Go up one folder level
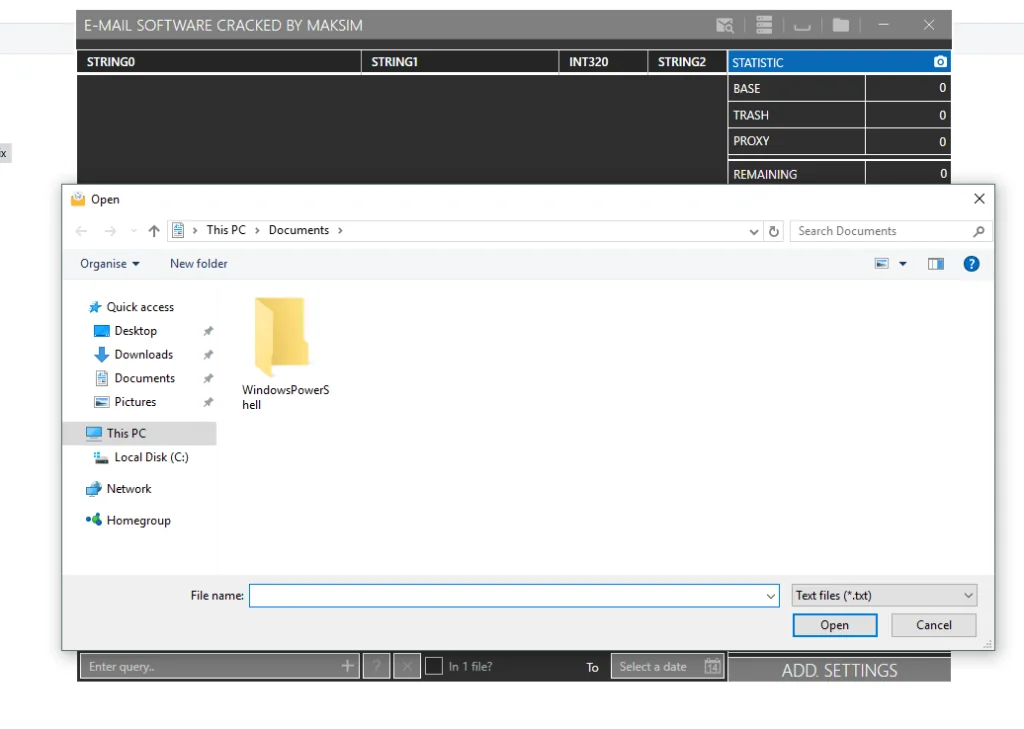Viewport: 1024px width, 729px height. point(154,231)
